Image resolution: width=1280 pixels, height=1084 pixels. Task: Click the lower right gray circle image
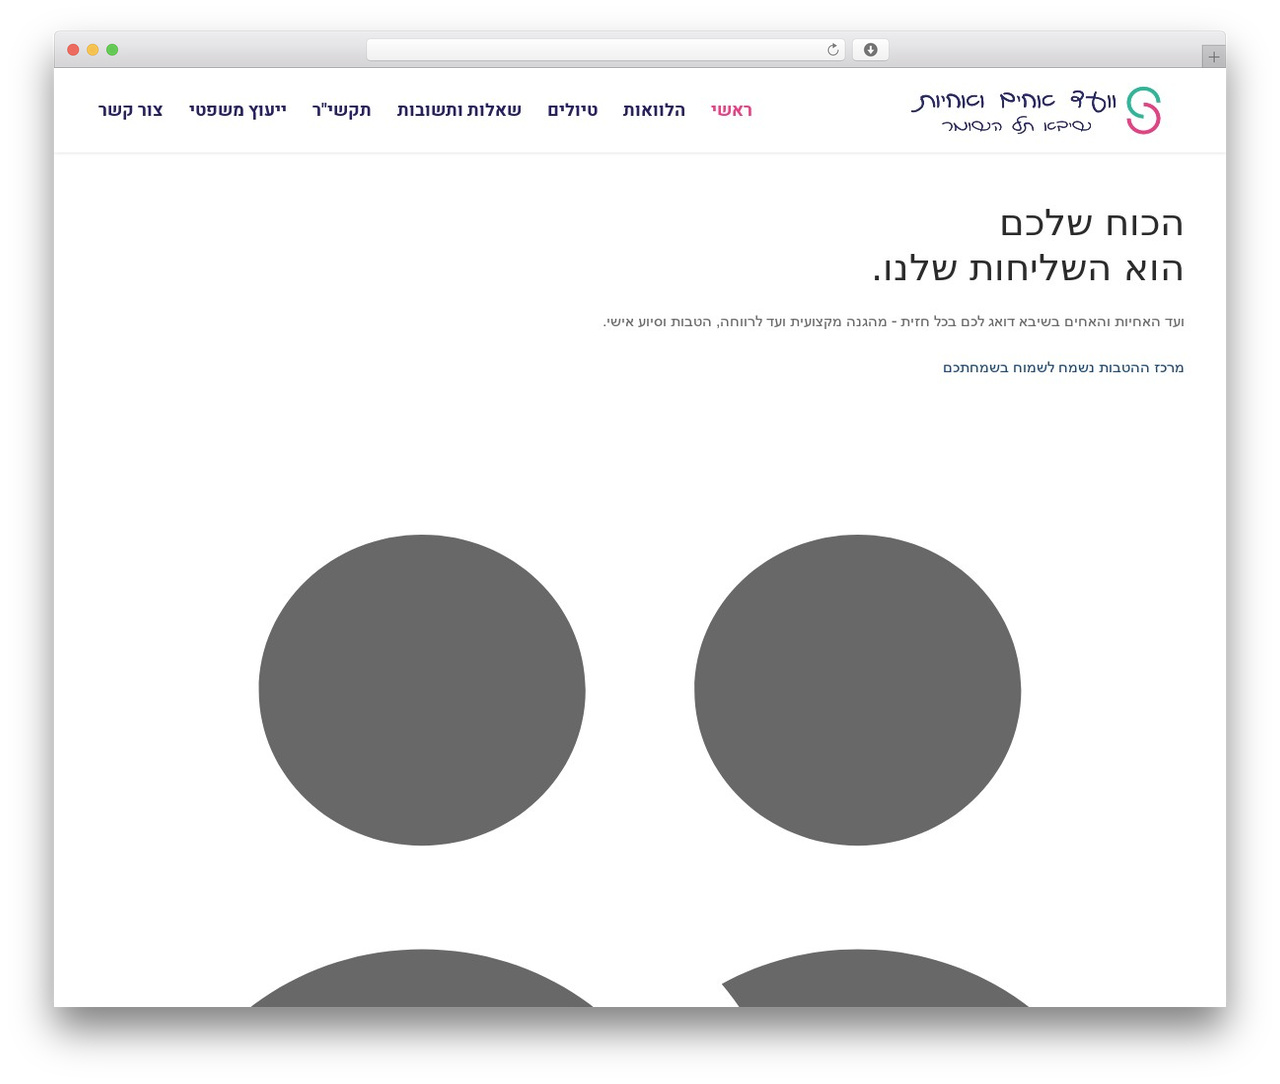click(x=875, y=978)
